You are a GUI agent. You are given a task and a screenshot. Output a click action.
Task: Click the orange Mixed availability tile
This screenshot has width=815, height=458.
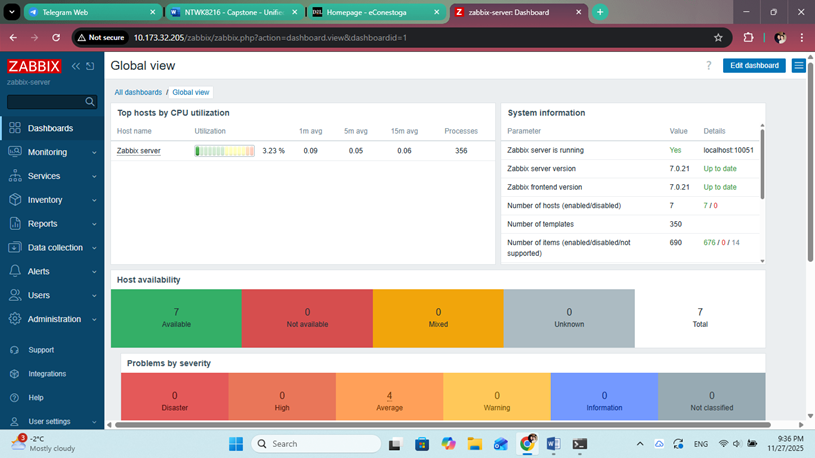(438, 318)
